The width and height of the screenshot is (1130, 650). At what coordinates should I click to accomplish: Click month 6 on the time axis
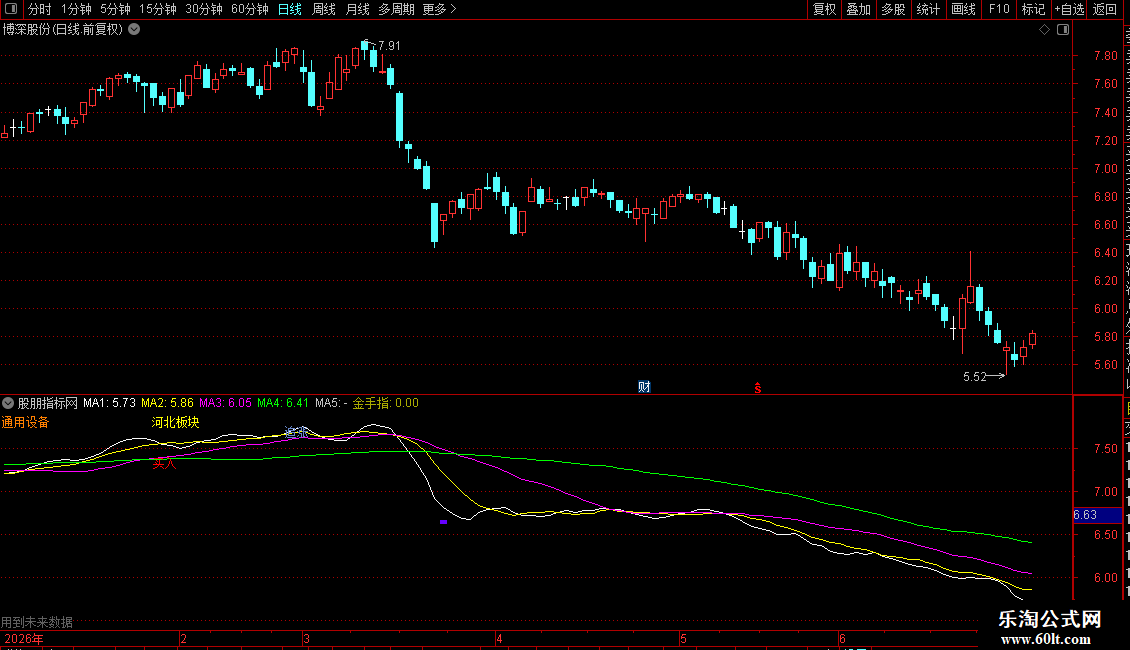point(842,639)
